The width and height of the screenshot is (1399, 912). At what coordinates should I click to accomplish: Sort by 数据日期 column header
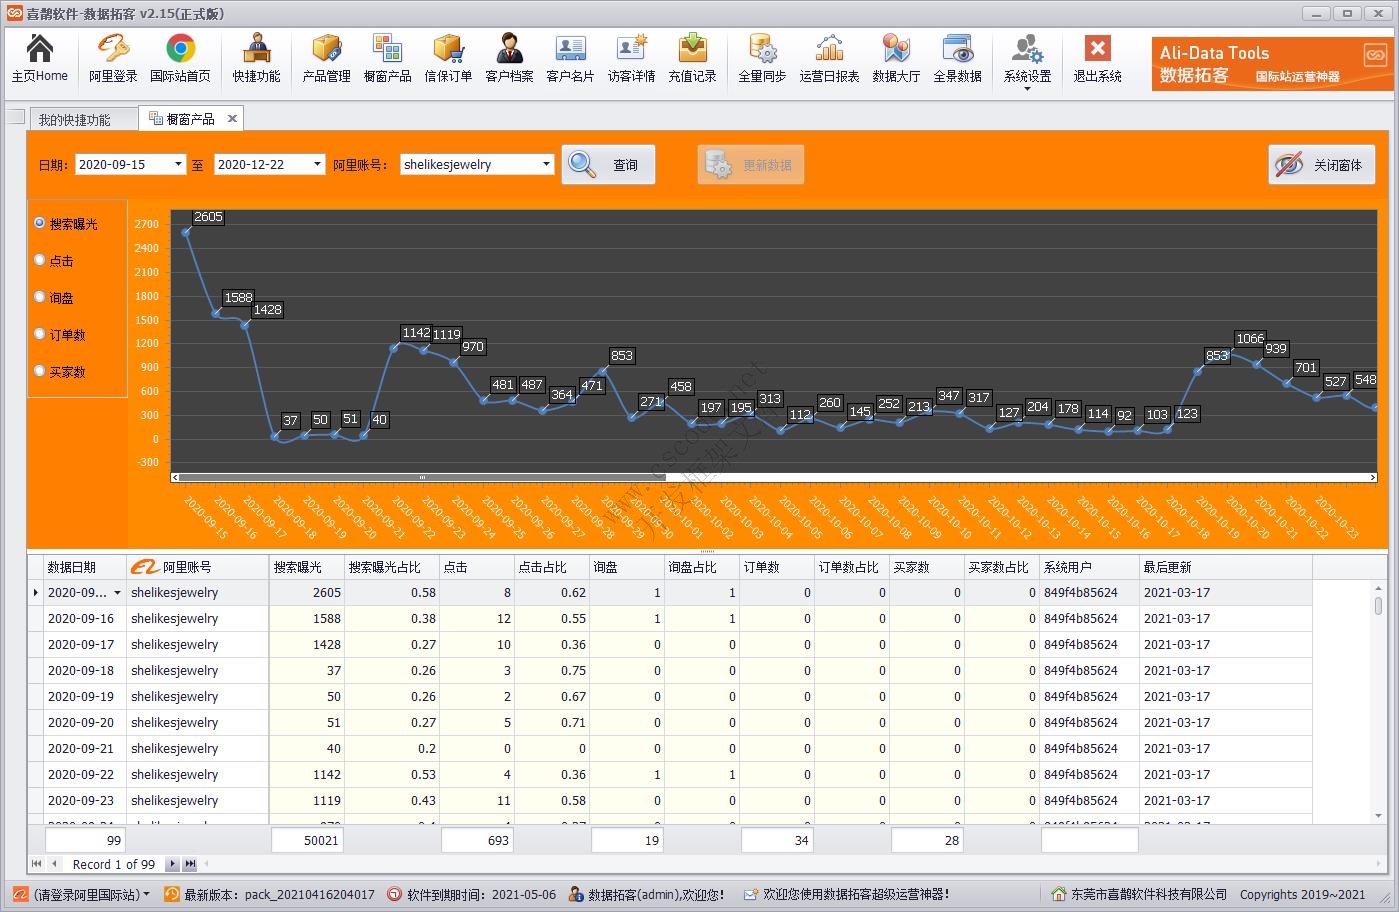point(85,567)
